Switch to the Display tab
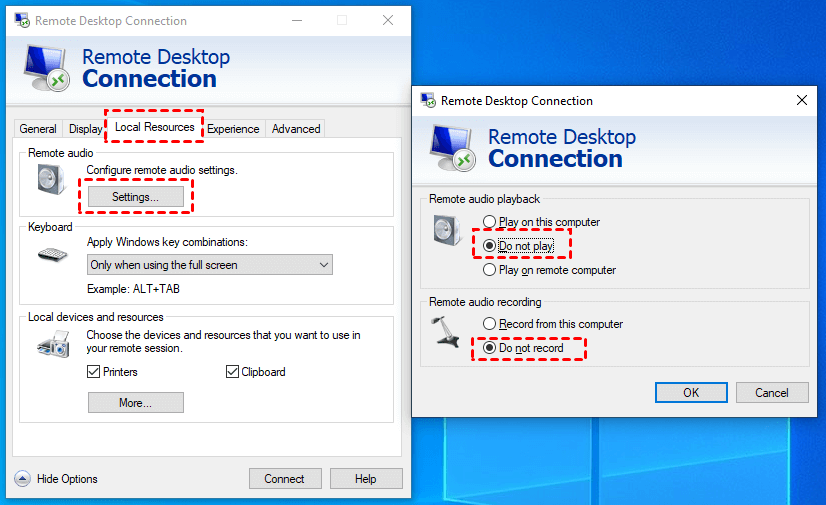This screenshot has height=505, width=826. (x=85, y=128)
